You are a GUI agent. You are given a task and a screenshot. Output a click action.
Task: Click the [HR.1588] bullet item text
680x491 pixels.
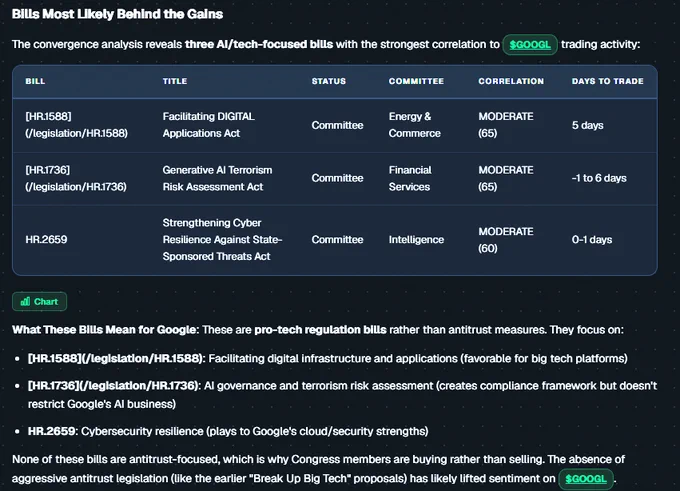(x=327, y=359)
